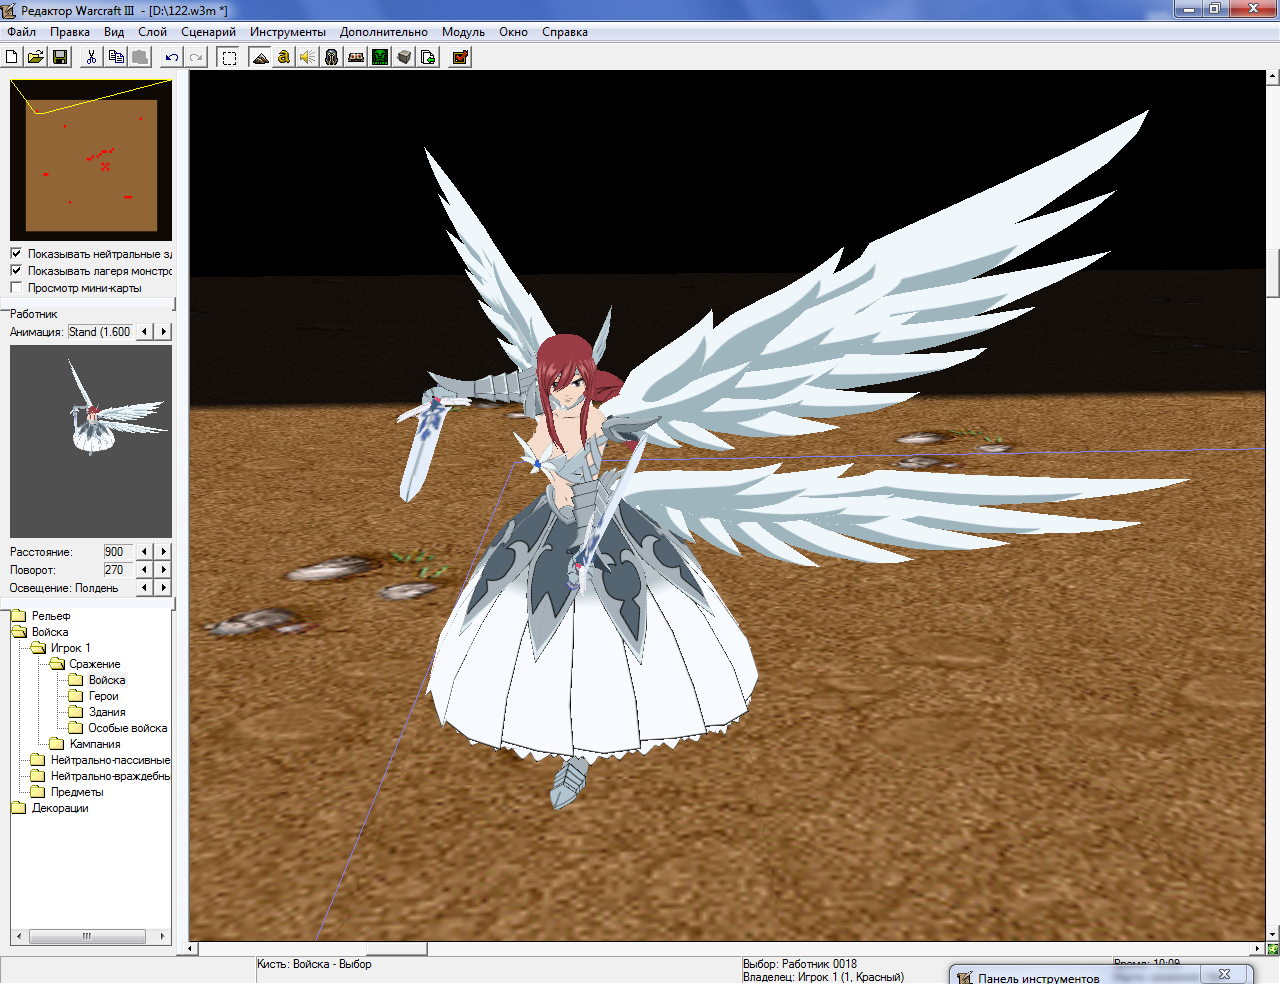Expand the Кампания folder

coord(57,744)
